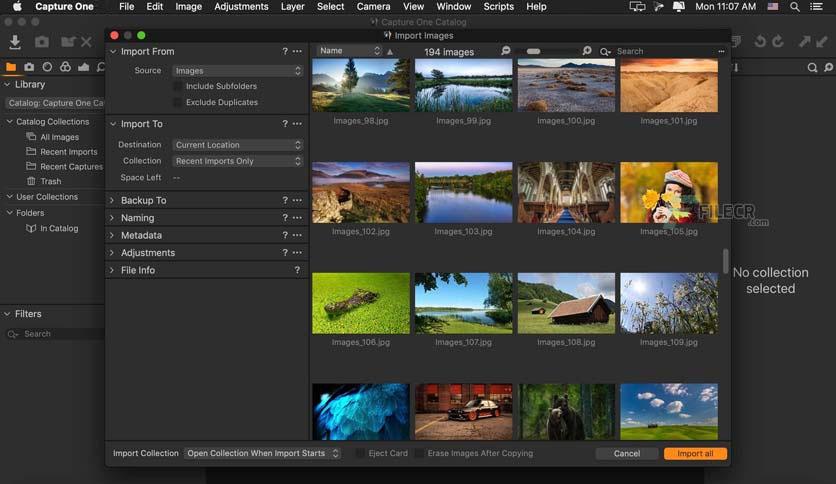Screen dimensions: 836x484
Task: Click the Import all button
Action: pyautogui.click(x=695, y=454)
